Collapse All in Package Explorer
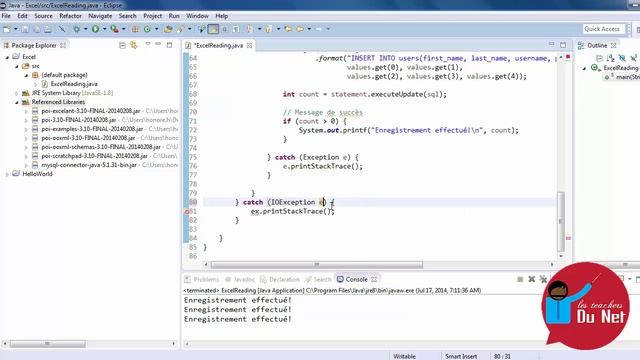640x360 pixels. [x=122, y=45]
